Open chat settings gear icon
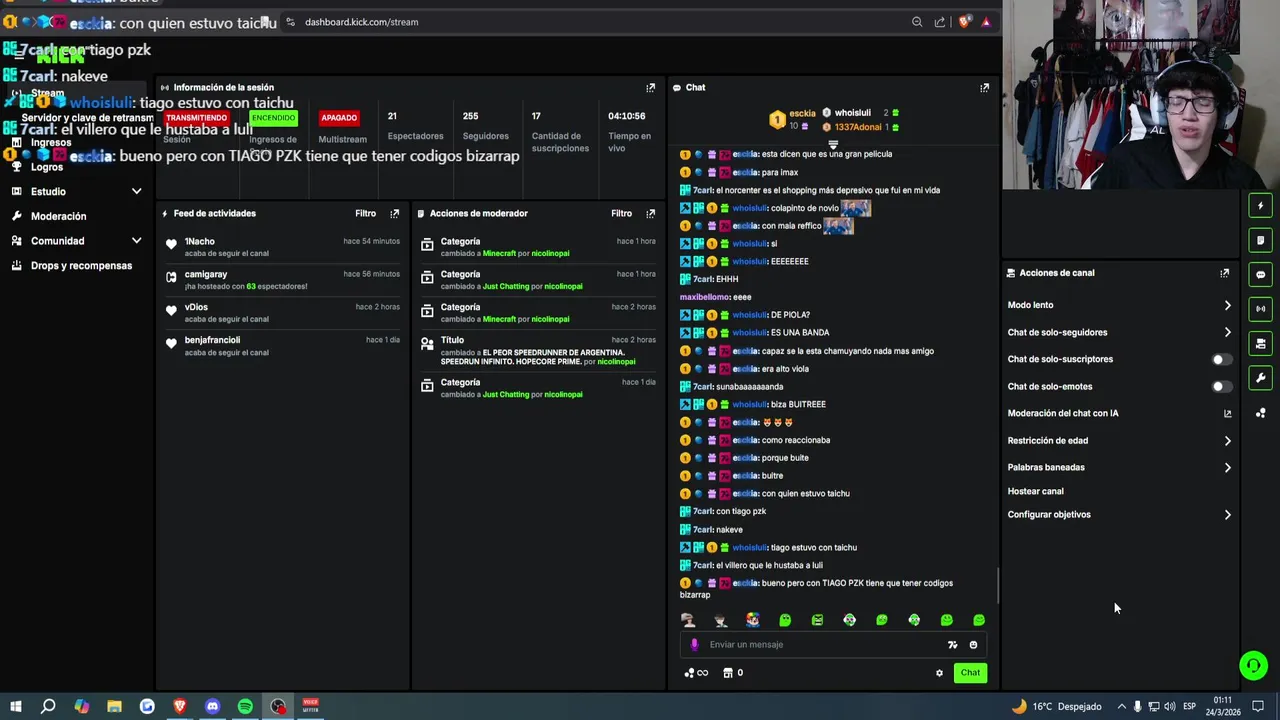The height and width of the screenshot is (720, 1280). point(939,673)
